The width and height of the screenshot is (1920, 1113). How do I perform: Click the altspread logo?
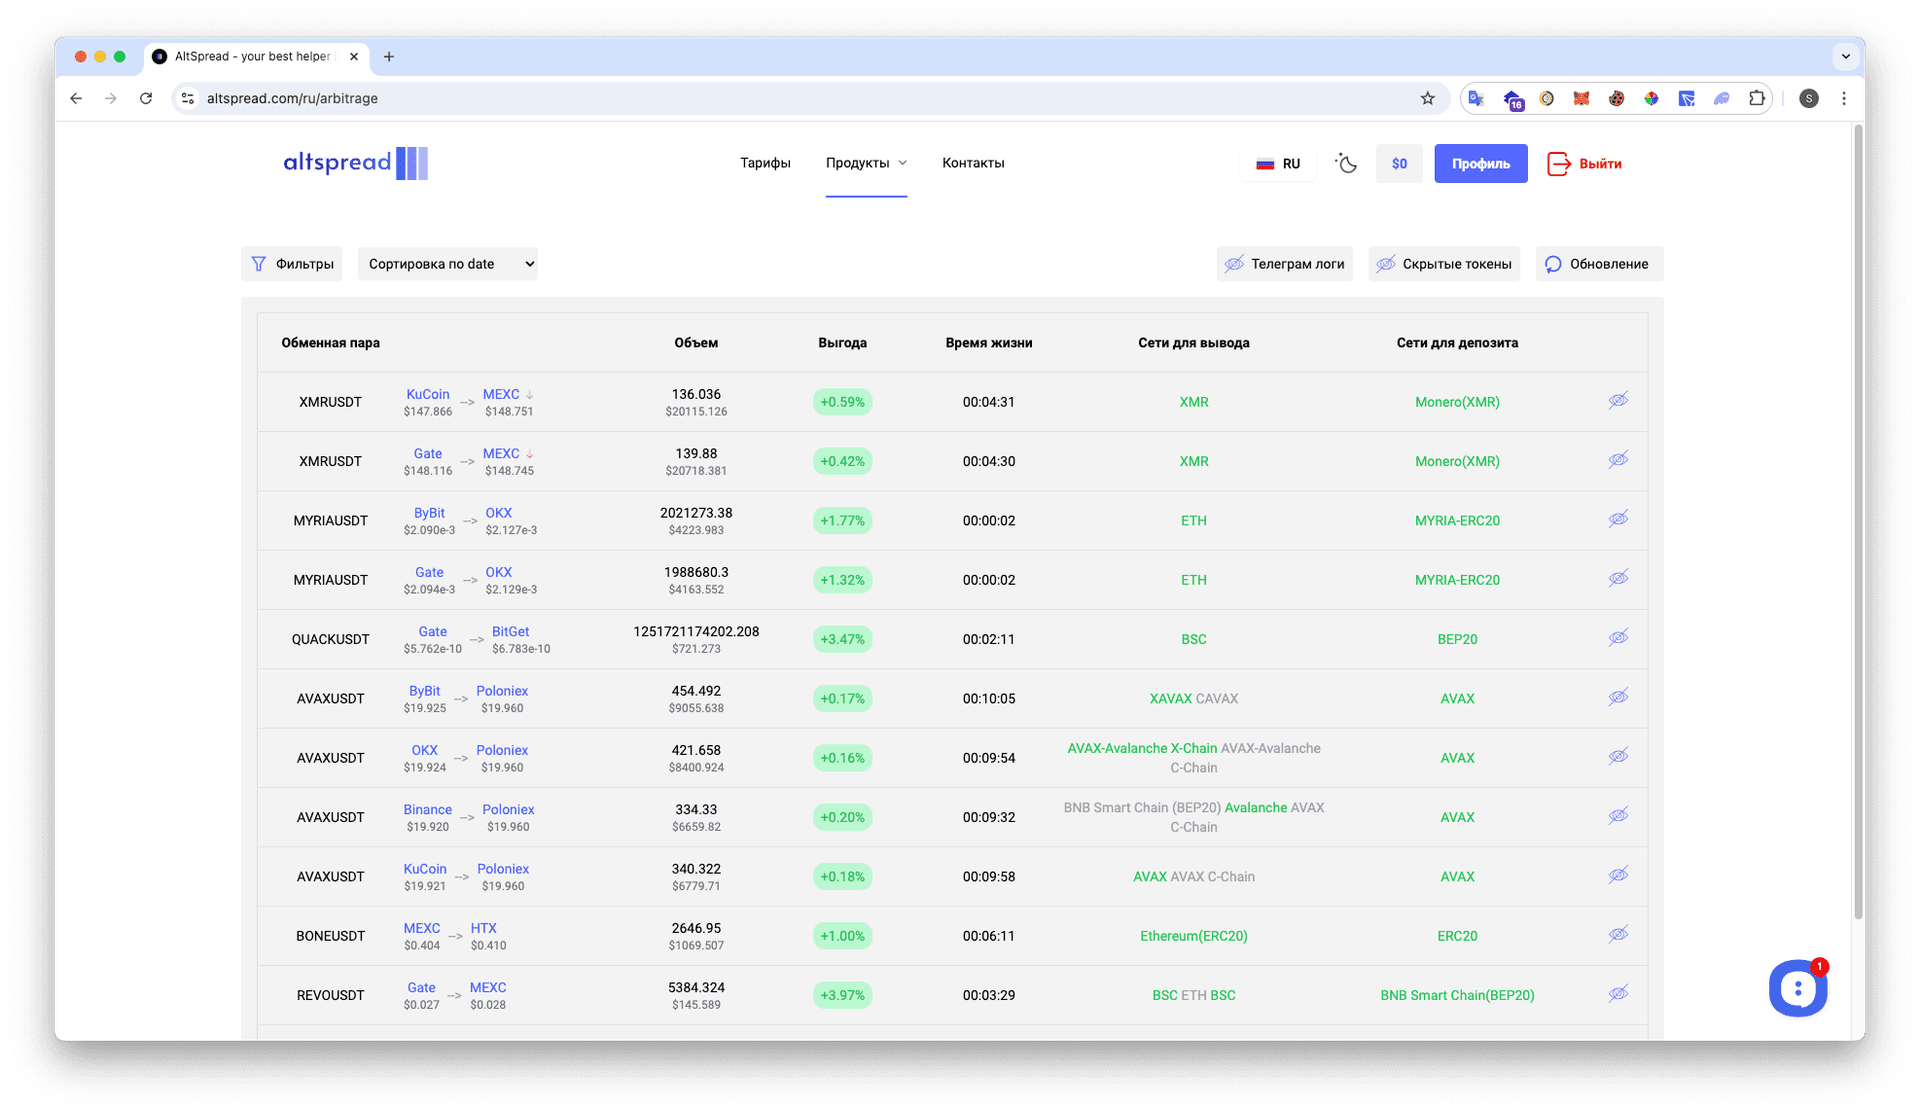(356, 163)
